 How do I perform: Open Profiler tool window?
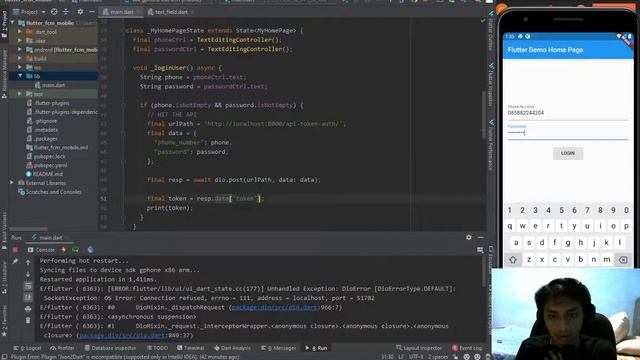coord(62,348)
